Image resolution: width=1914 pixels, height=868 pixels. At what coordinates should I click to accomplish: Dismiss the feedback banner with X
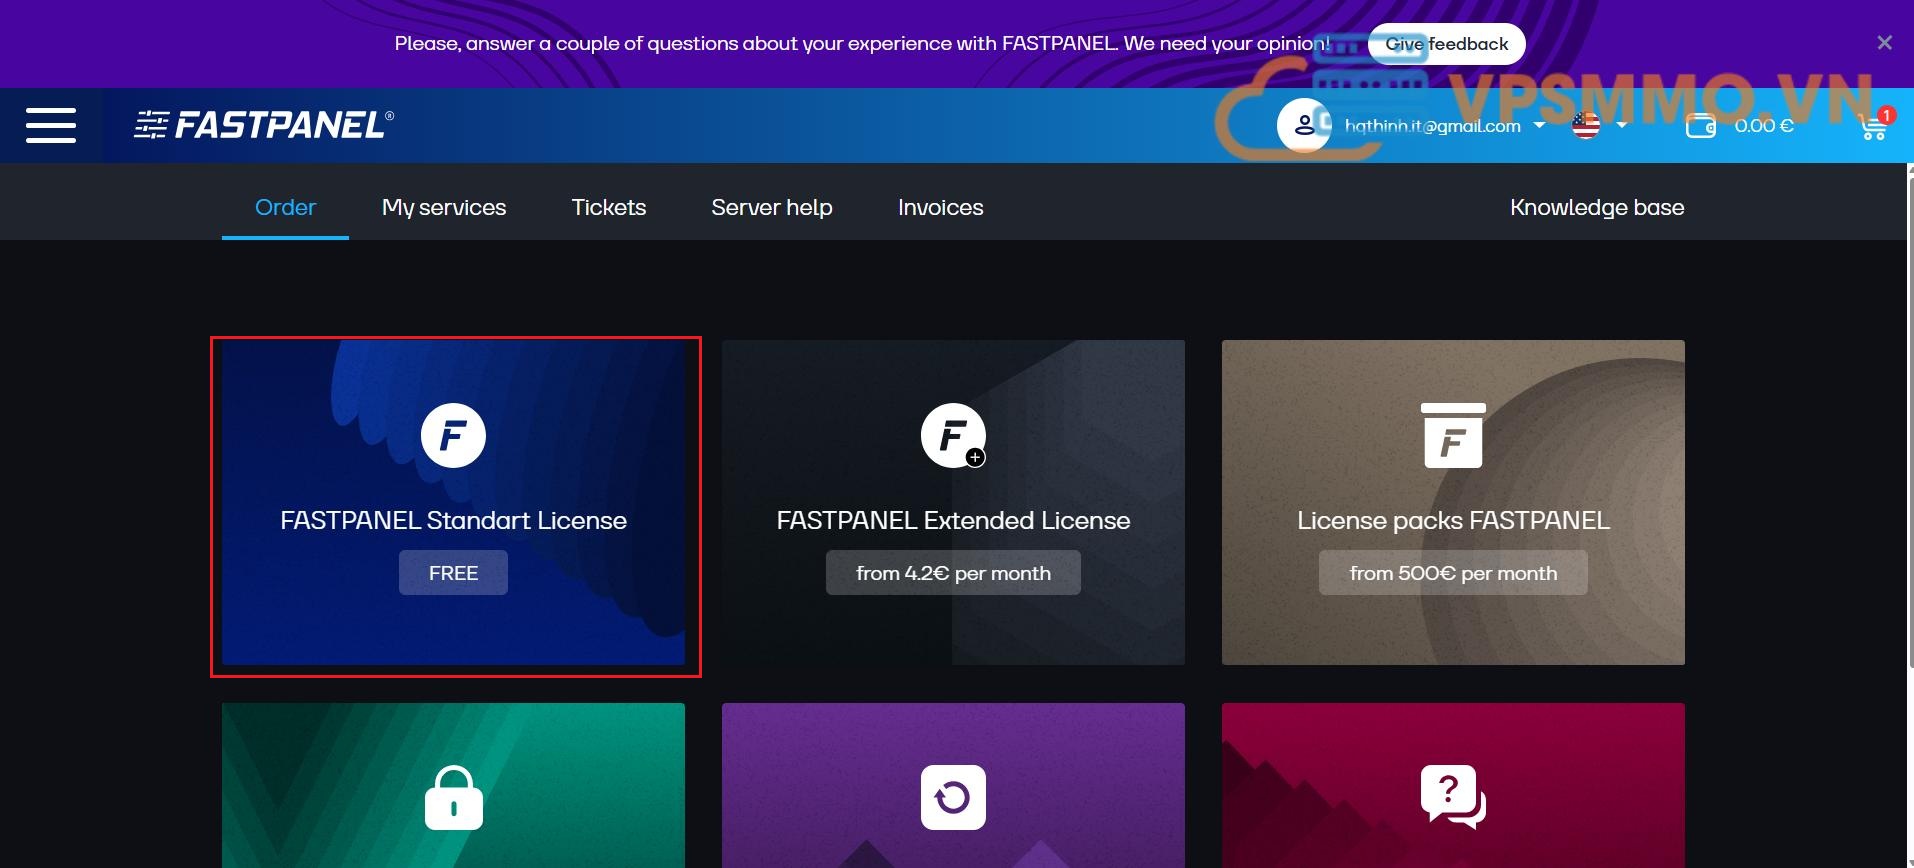click(x=1884, y=43)
